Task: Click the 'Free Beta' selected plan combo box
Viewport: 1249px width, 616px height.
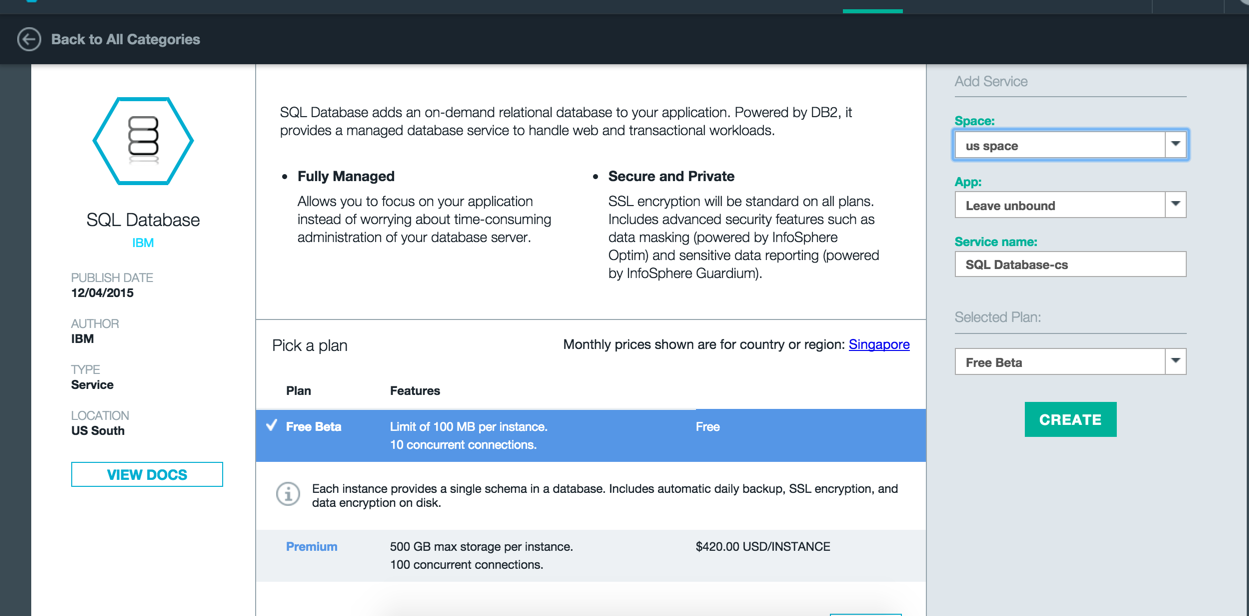Action: [x=1070, y=361]
